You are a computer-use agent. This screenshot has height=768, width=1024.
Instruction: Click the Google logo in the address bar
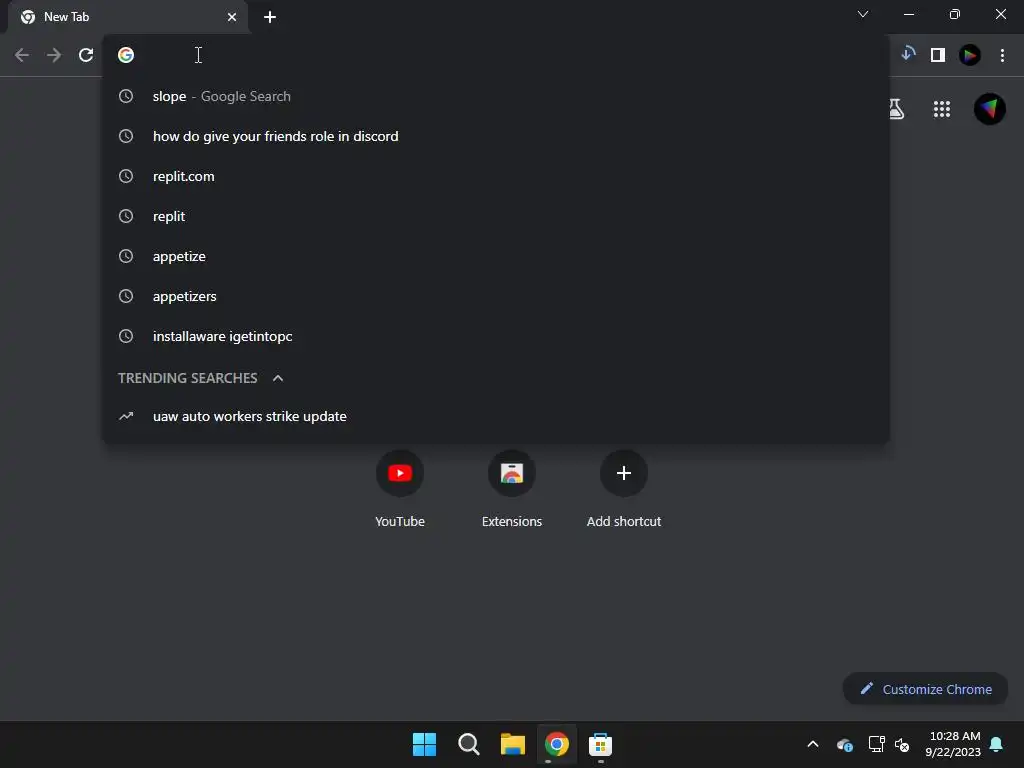pos(126,56)
